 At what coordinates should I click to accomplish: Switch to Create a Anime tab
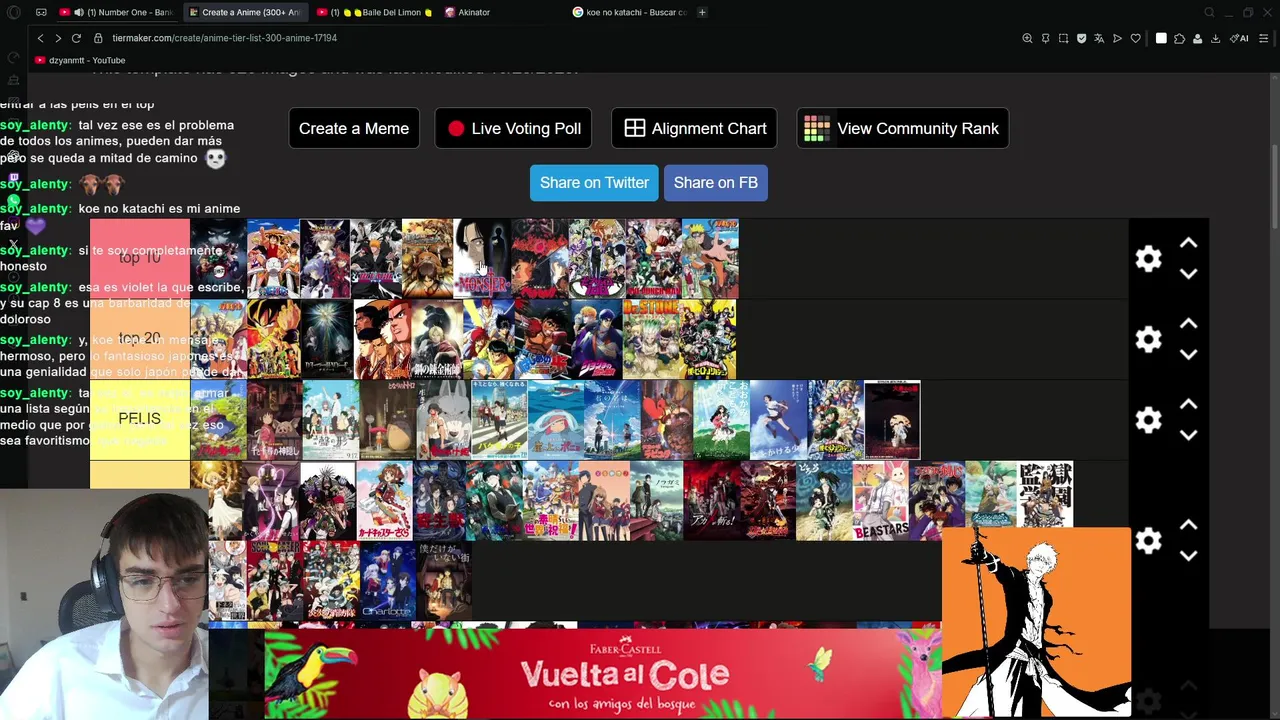[x=245, y=12]
